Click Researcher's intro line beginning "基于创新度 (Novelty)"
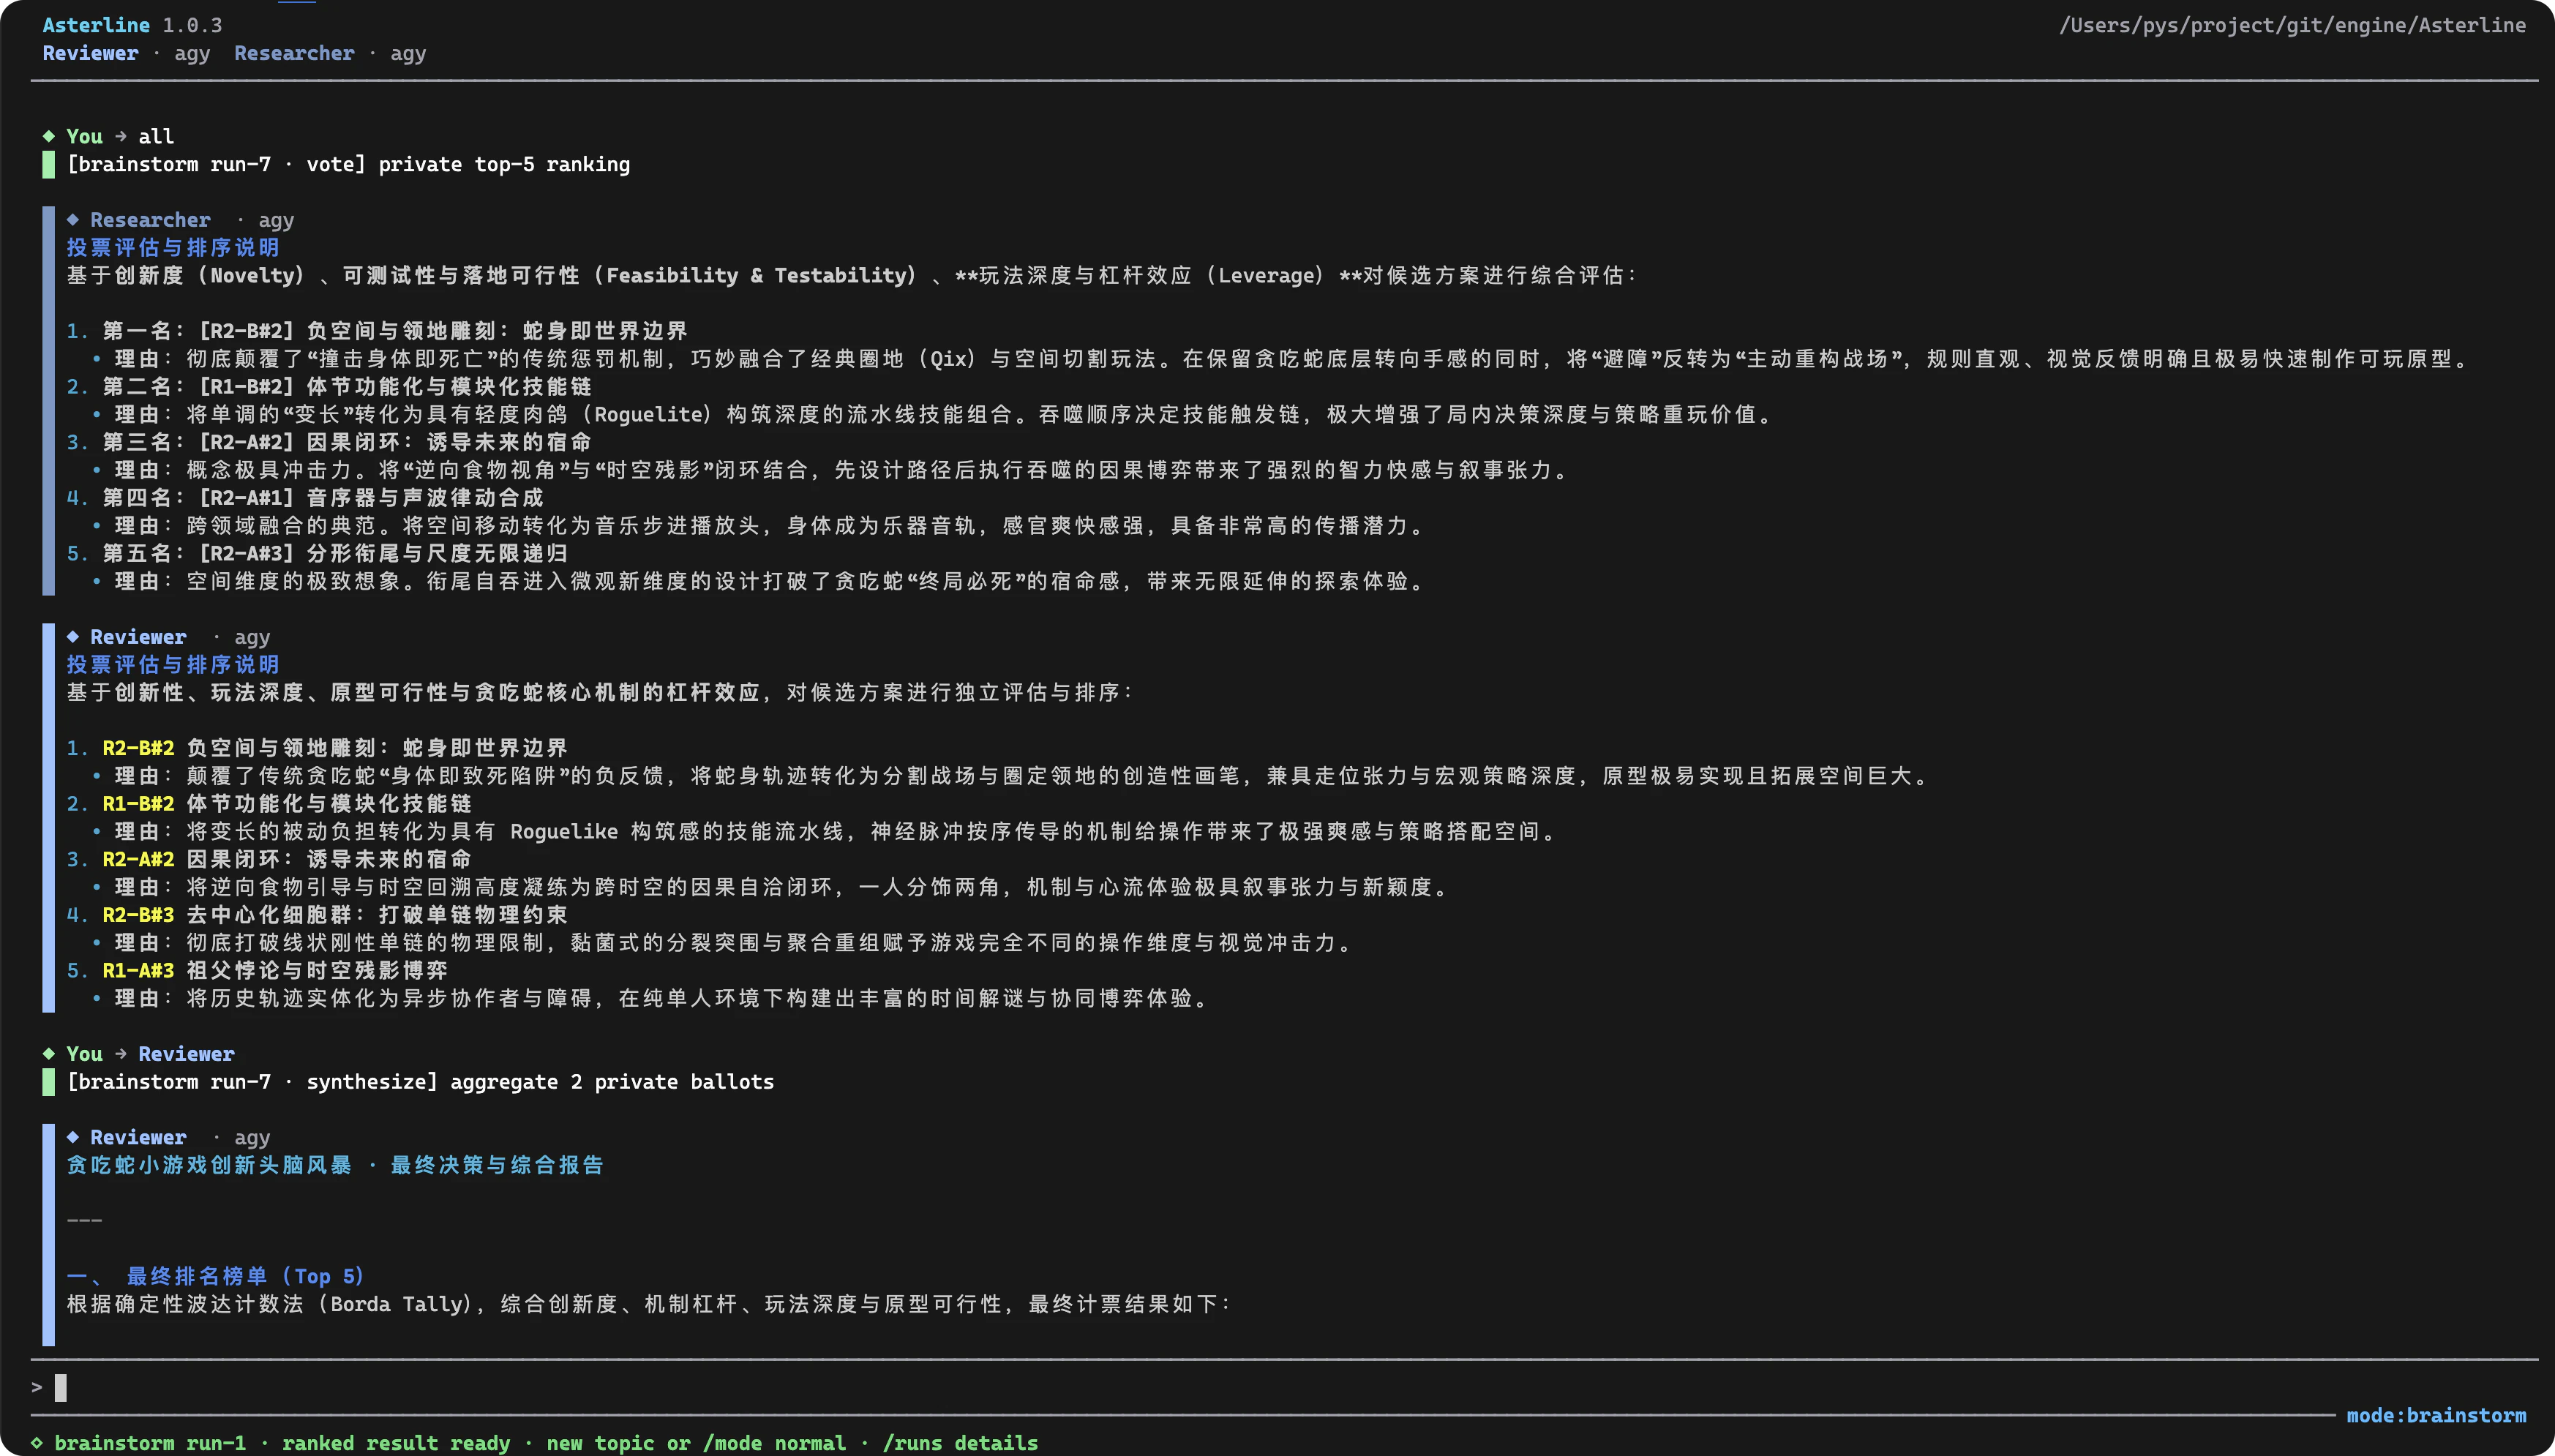 coord(852,275)
